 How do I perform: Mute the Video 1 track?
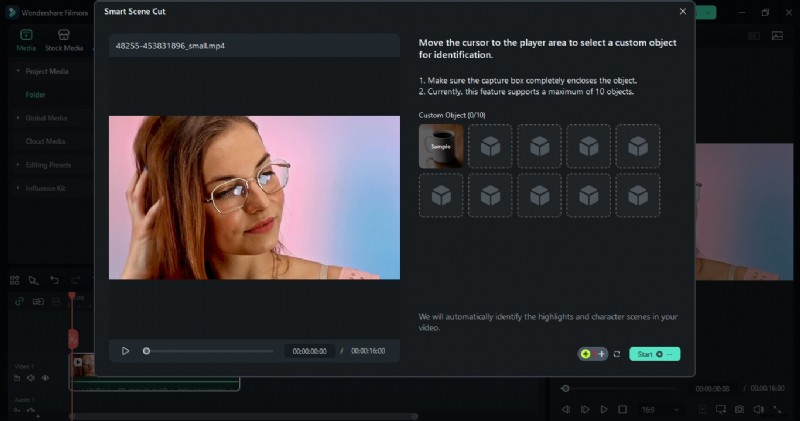[x=31, y=378]
